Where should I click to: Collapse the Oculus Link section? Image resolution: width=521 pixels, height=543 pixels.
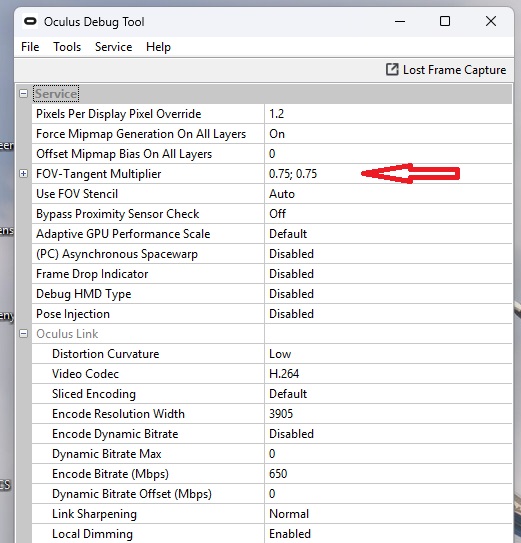pyautogui.click(x=24, y=333)
